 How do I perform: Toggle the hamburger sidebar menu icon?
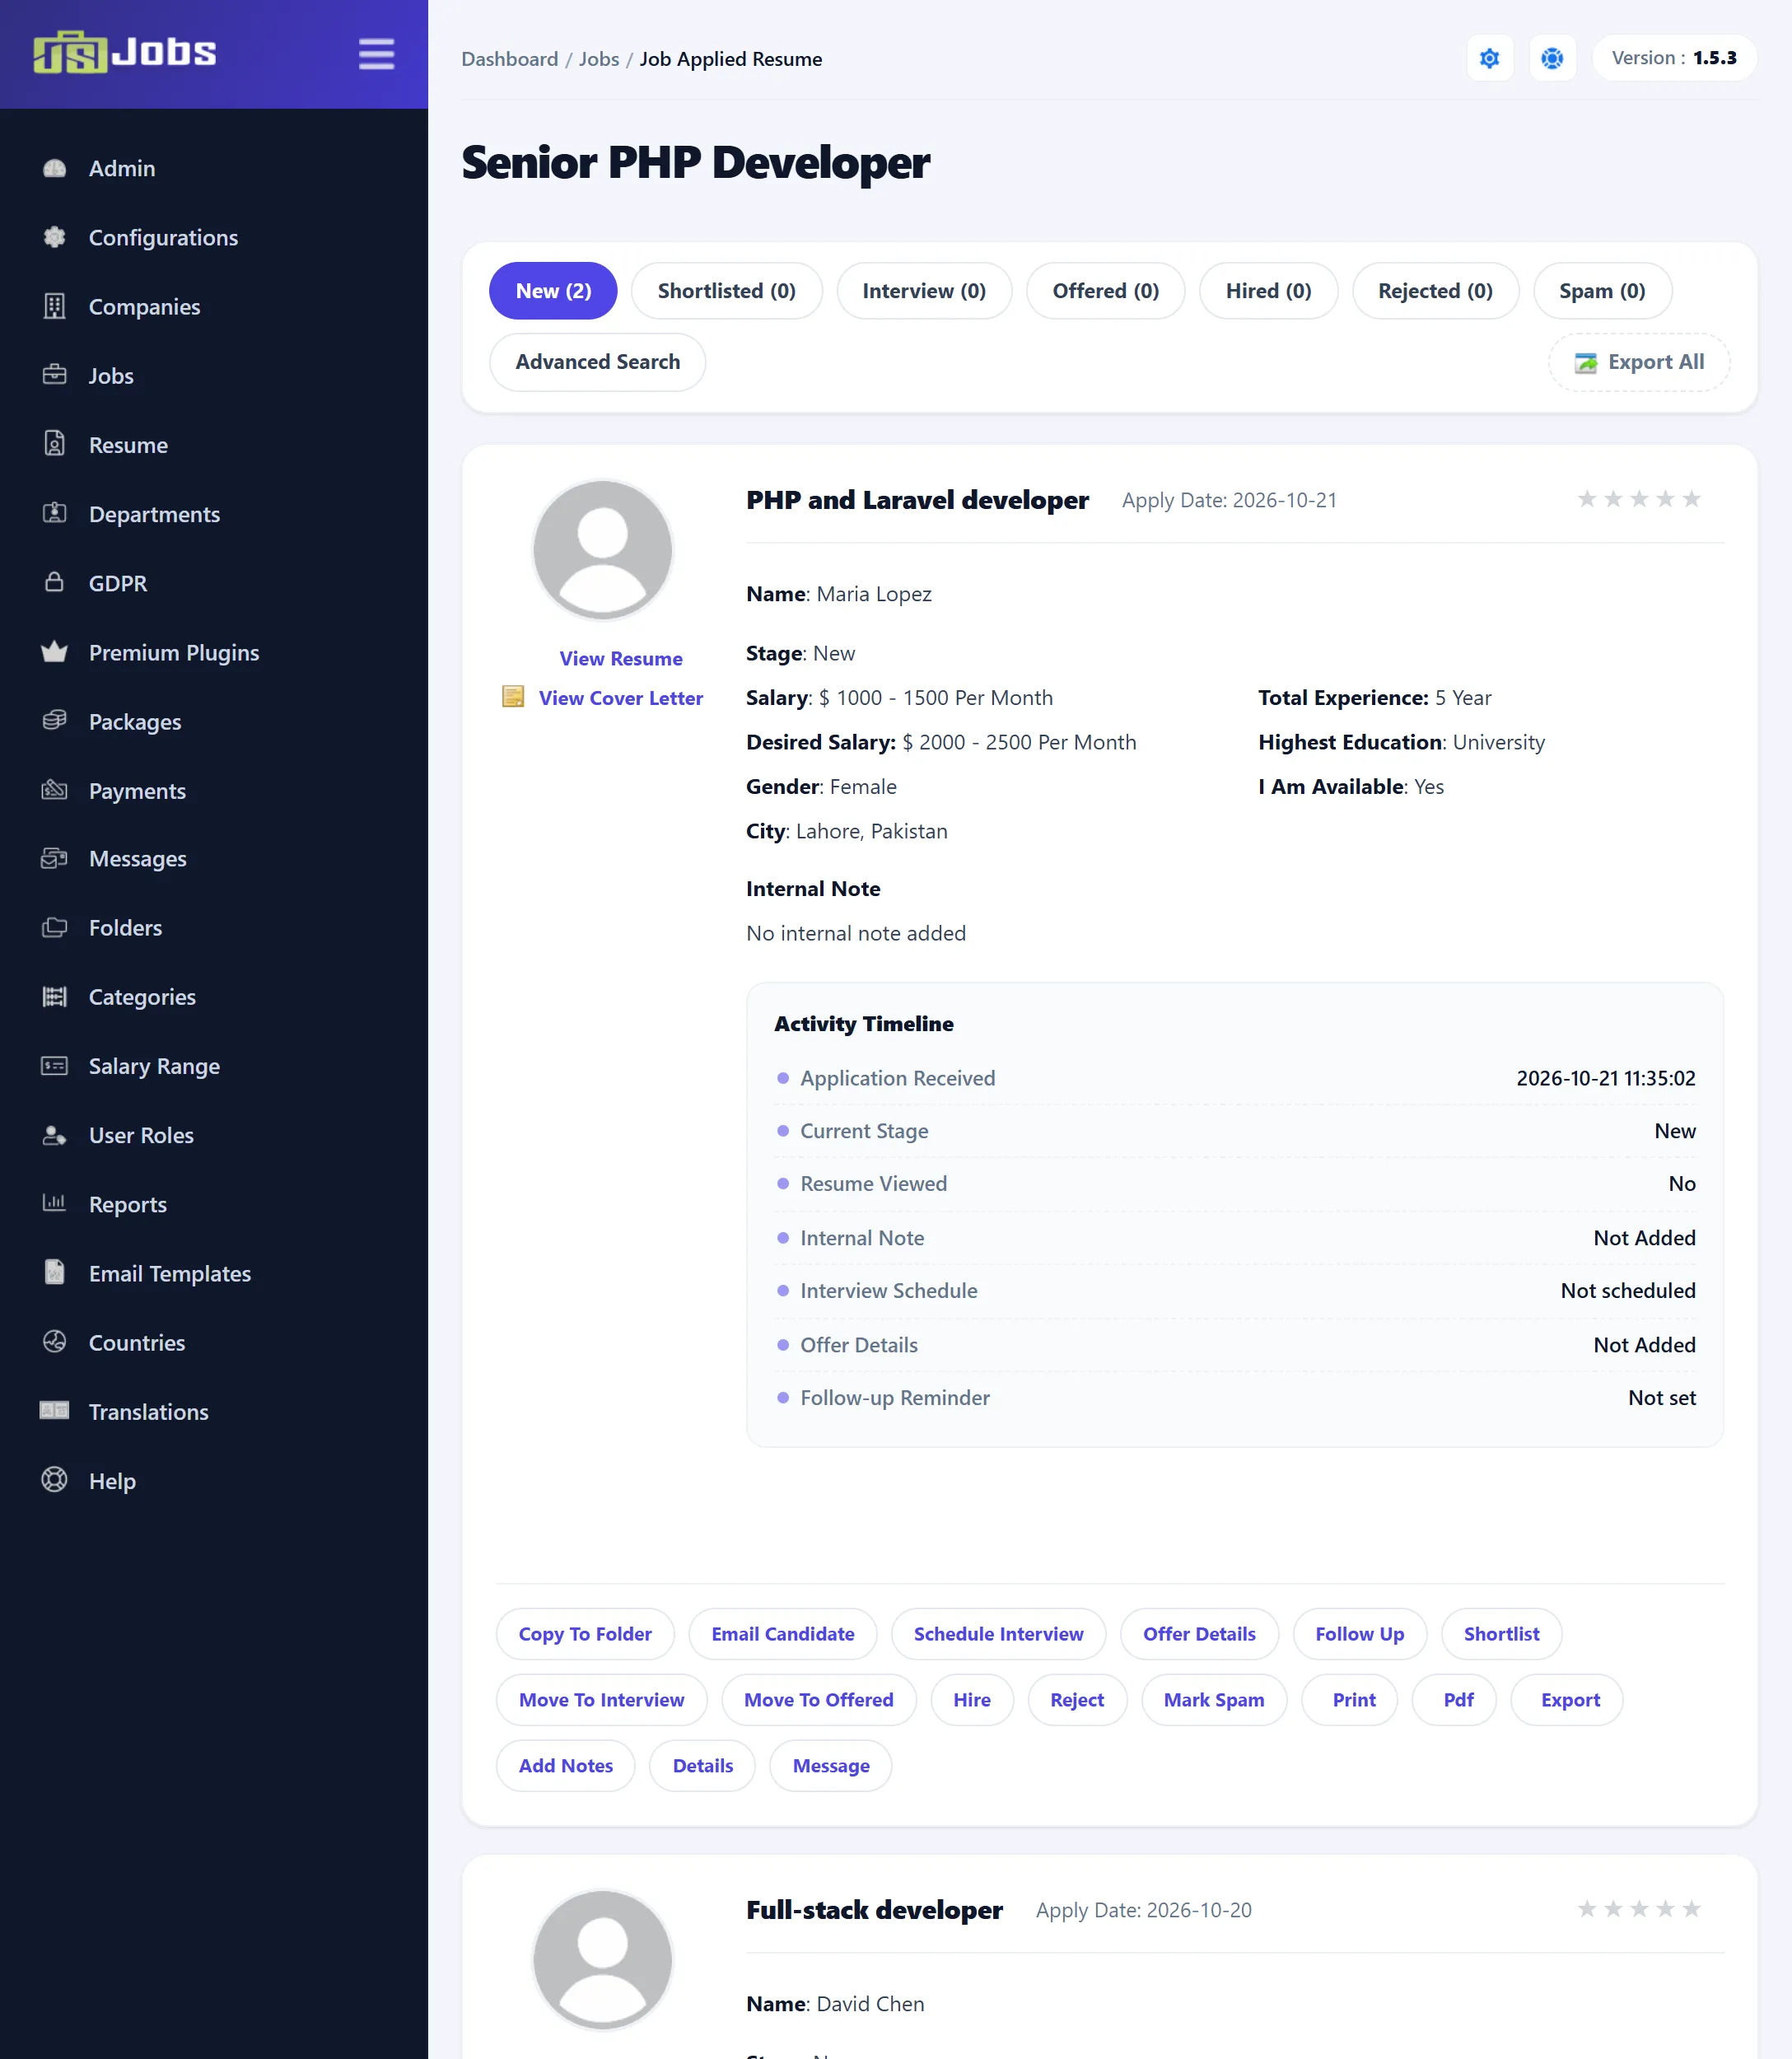click(376, 54)
